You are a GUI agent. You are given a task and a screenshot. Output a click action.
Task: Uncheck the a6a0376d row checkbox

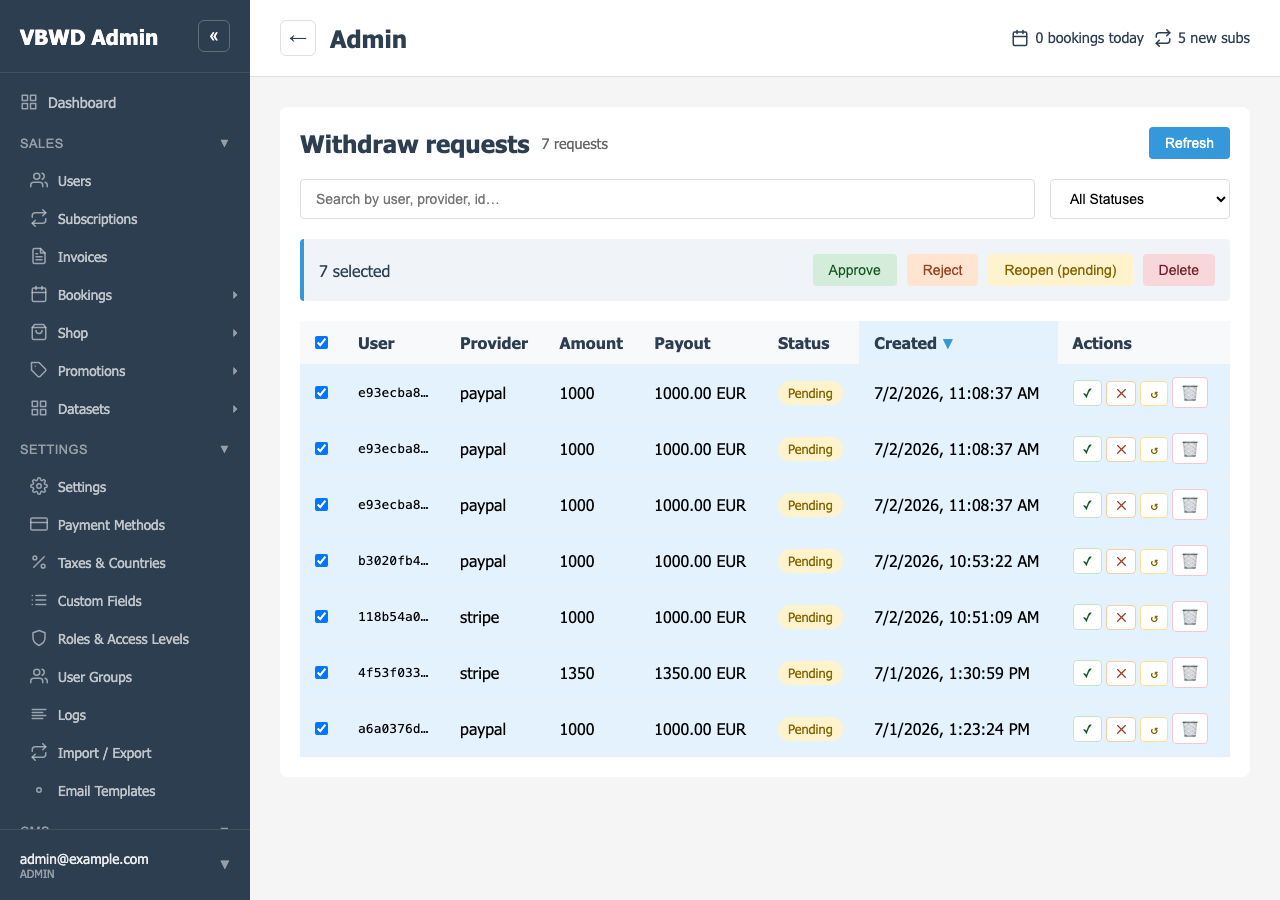pyautogui.click(x=321, y=729)
